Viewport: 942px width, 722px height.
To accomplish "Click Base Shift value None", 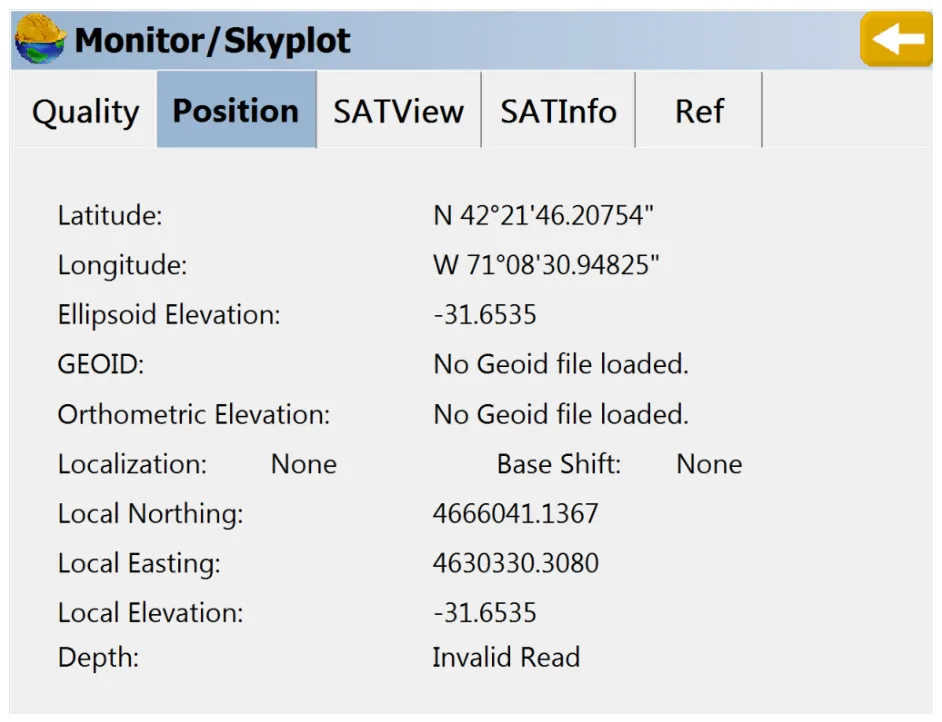I will (x=710, y=464).
